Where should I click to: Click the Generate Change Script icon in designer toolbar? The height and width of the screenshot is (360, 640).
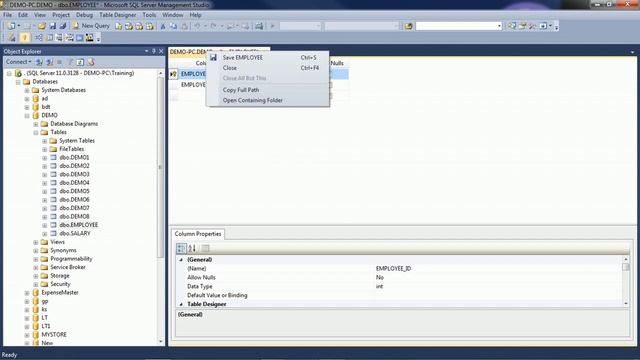point(11,38)
